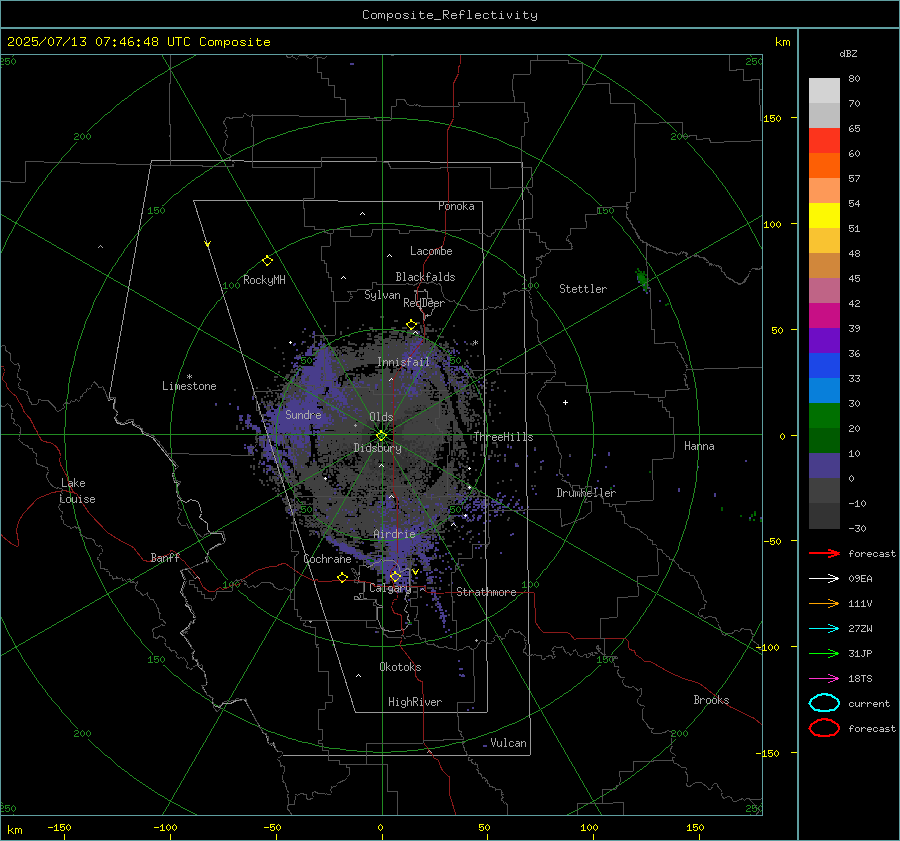Screen dimensions: 900x841
Task: Select the bright yellow 51 dBZ swatch
Action: 824,215
